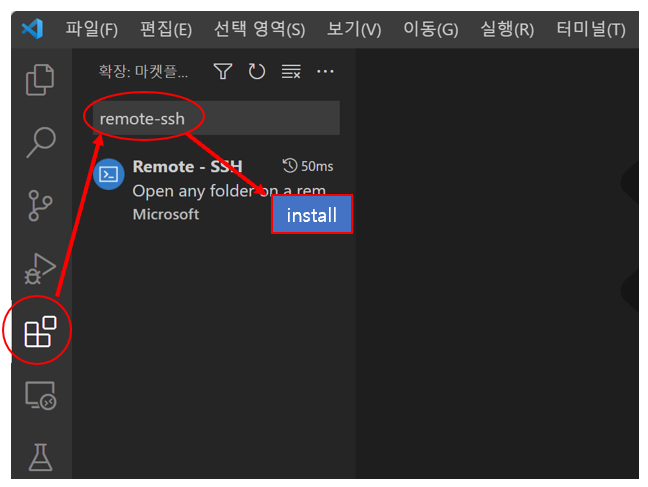Open the Run and Debug view
The image size is (648, 487).
40,269
